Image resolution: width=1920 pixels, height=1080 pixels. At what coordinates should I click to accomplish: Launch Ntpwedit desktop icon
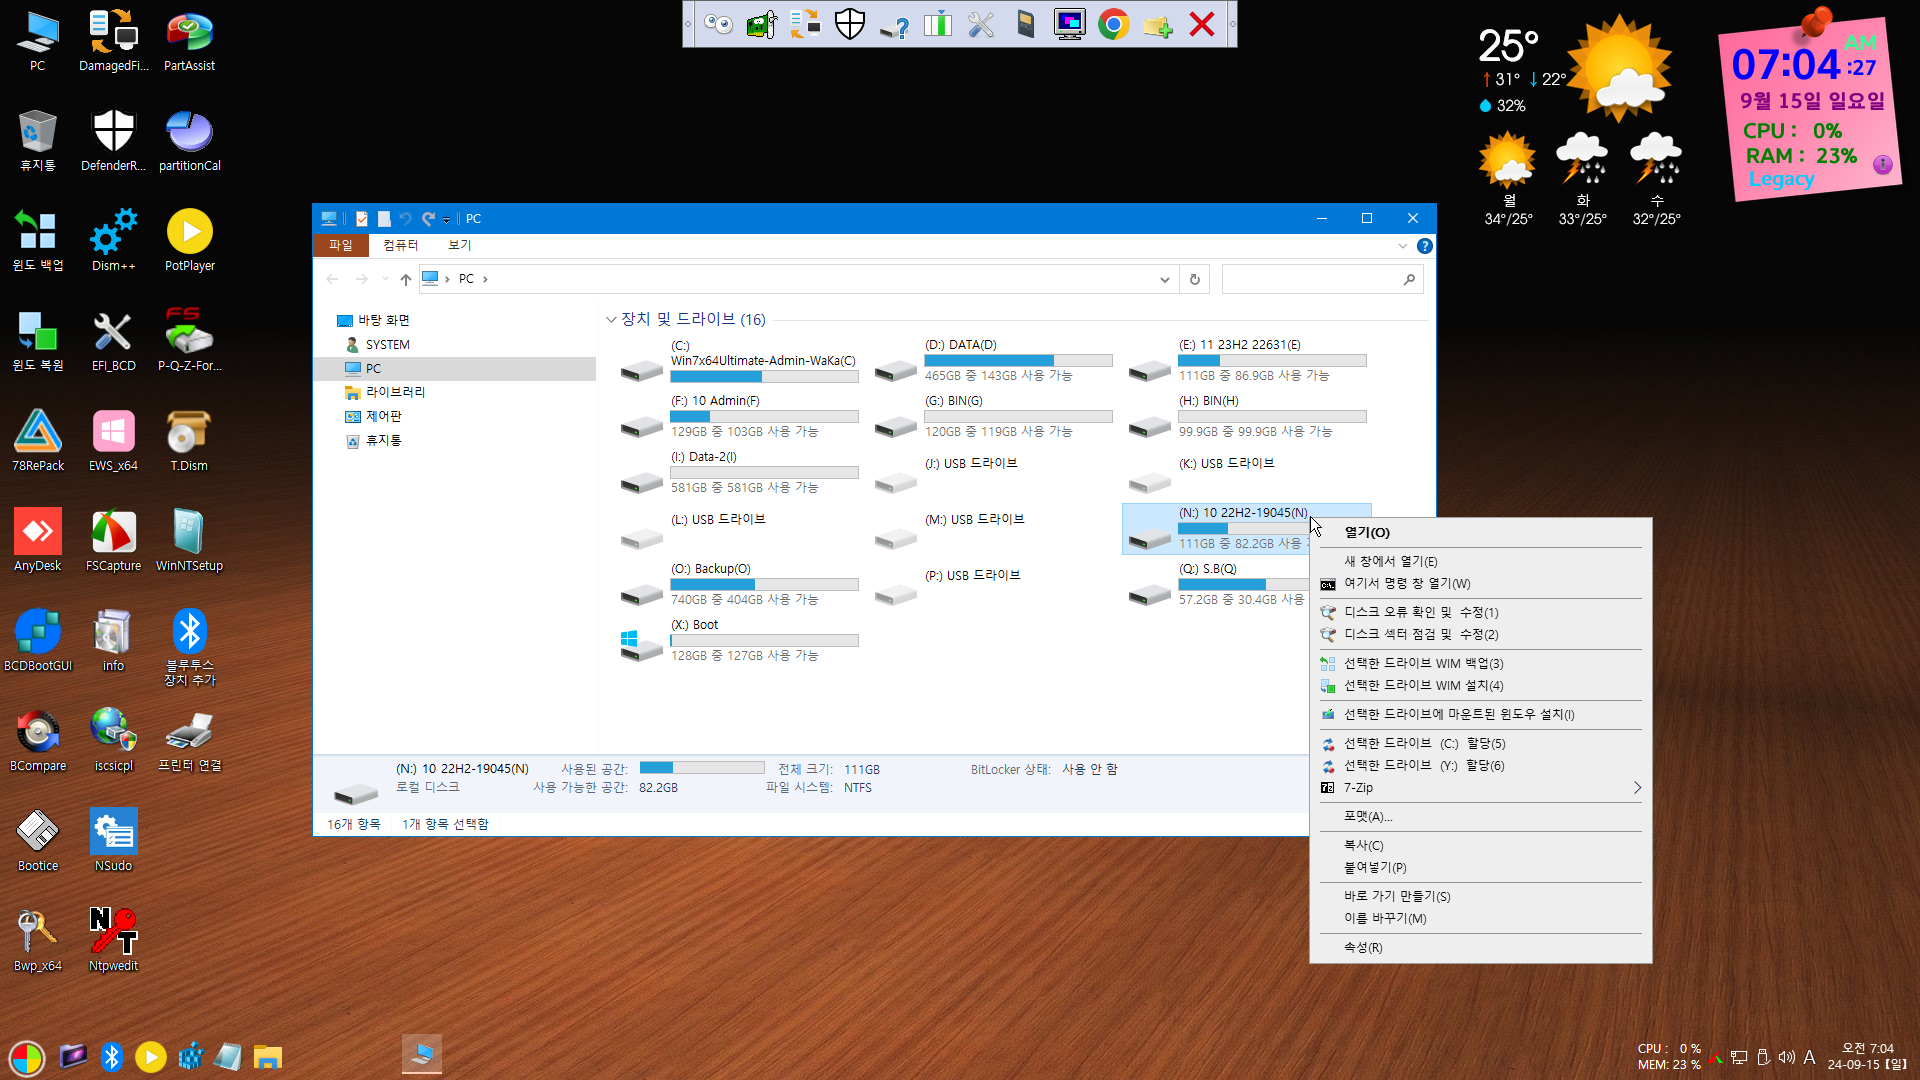click(113, 942)
